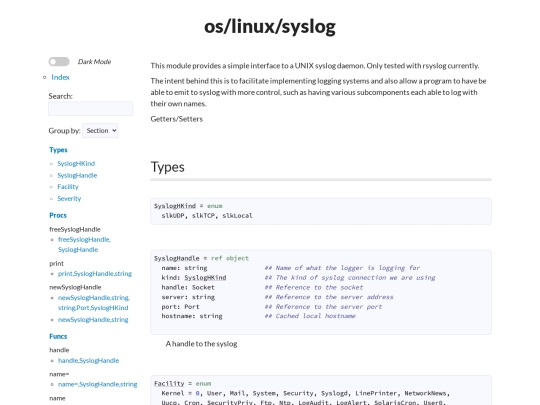Click 'A handle to the syslog' description
The height and width of the screenshot is (405, 540).
point(201,344)
